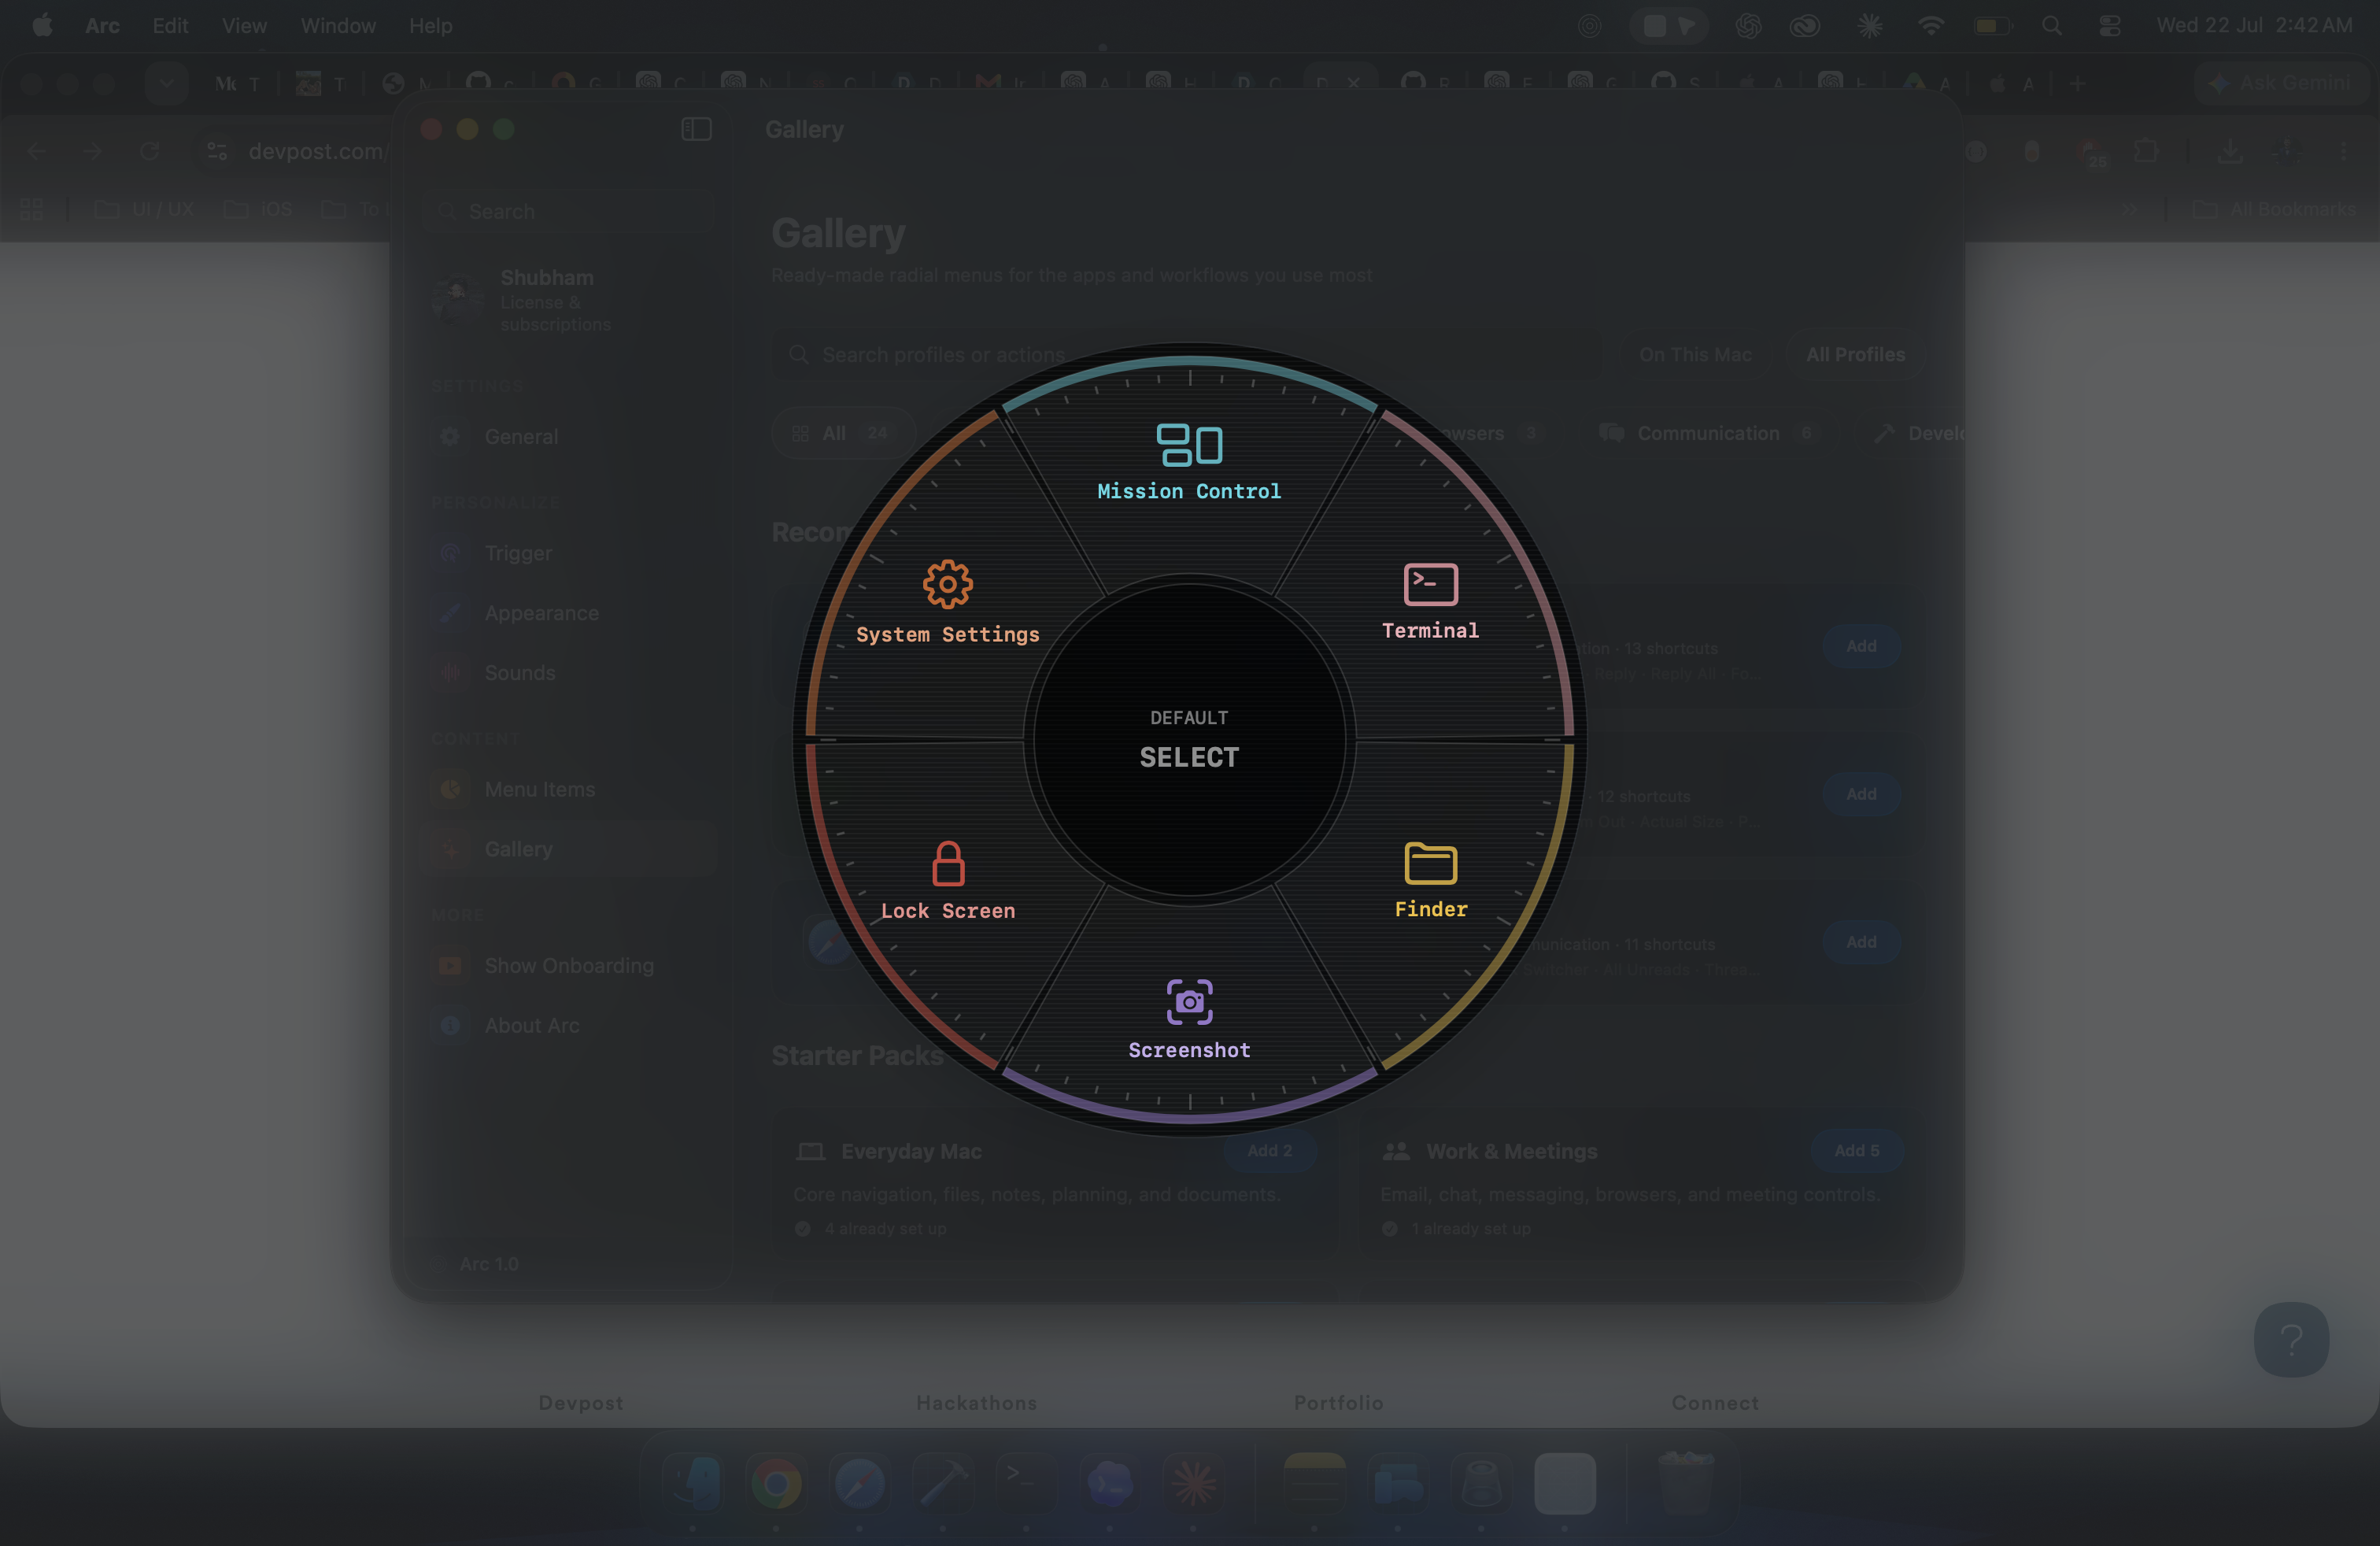Viewport: 2380px width, 1546px height.
Task: Open Control Center in the menu bar
Action: (x=2110, y=26)
